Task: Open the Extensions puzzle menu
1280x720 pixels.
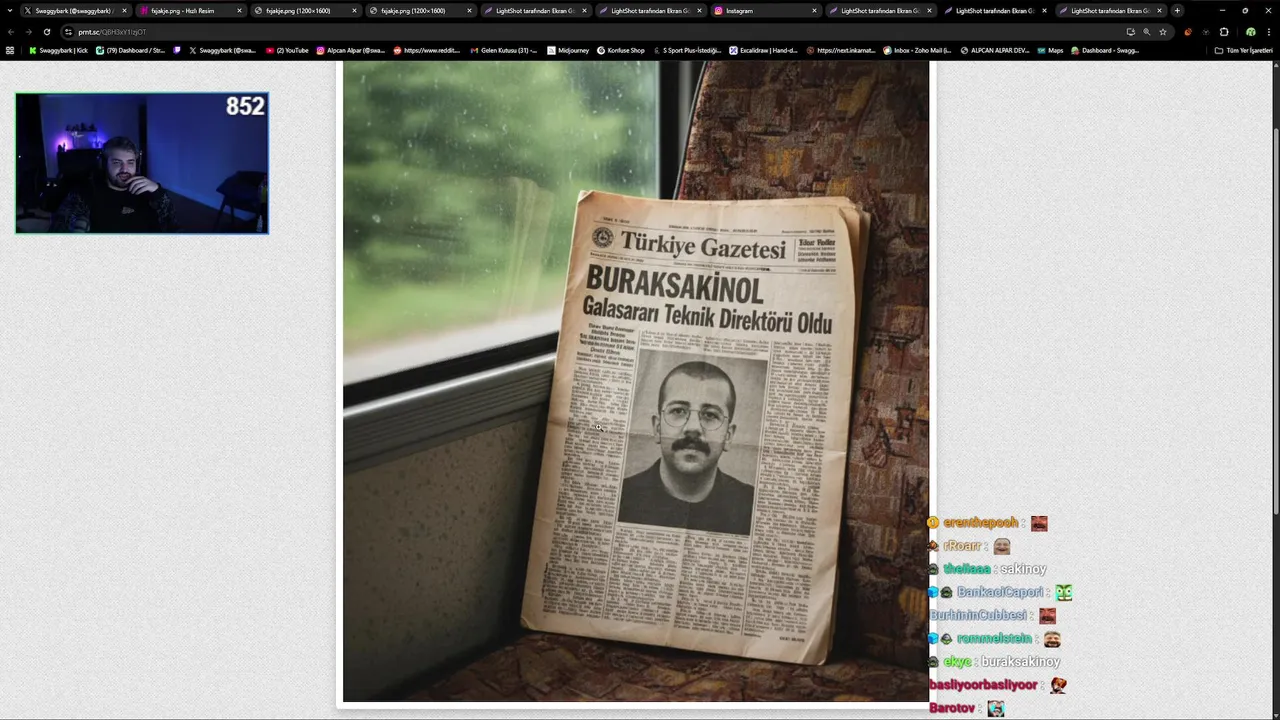Action: (1224, 32)
